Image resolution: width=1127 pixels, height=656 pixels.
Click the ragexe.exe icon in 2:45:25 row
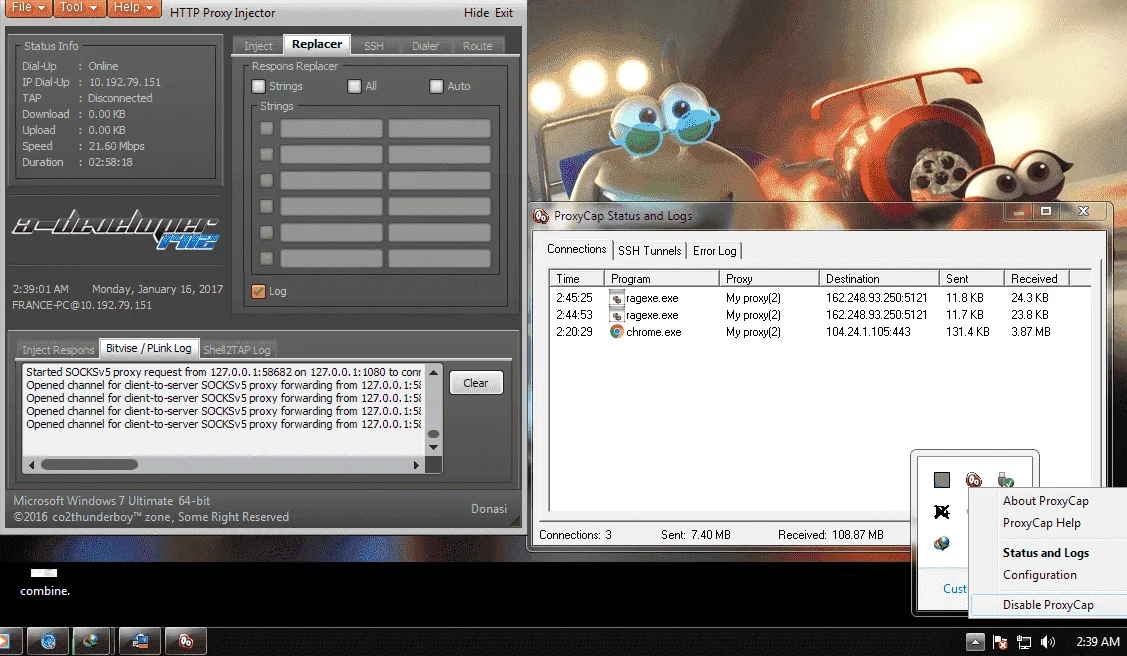(x=616, y=297)
